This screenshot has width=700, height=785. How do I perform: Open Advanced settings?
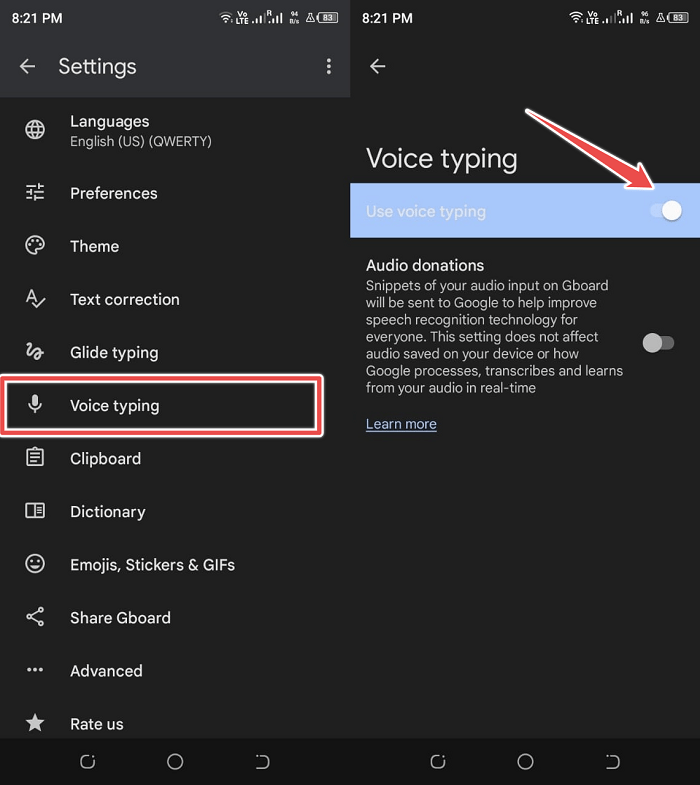pos(175,670)
